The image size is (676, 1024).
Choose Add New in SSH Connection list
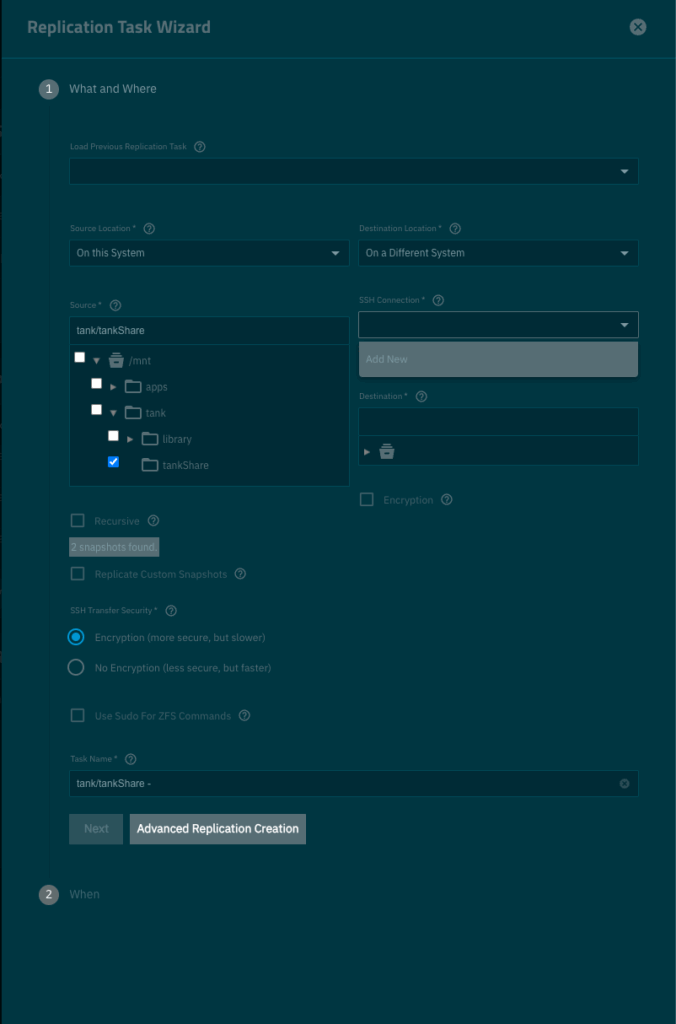click(498, 359)
